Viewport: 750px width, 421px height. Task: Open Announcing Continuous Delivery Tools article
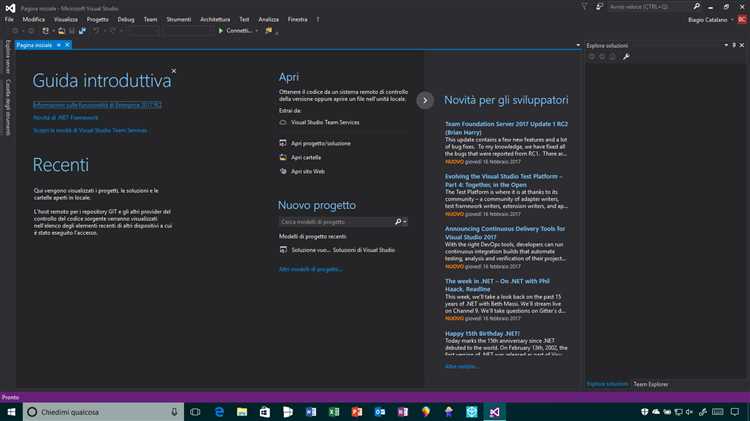tap(505, 233)
